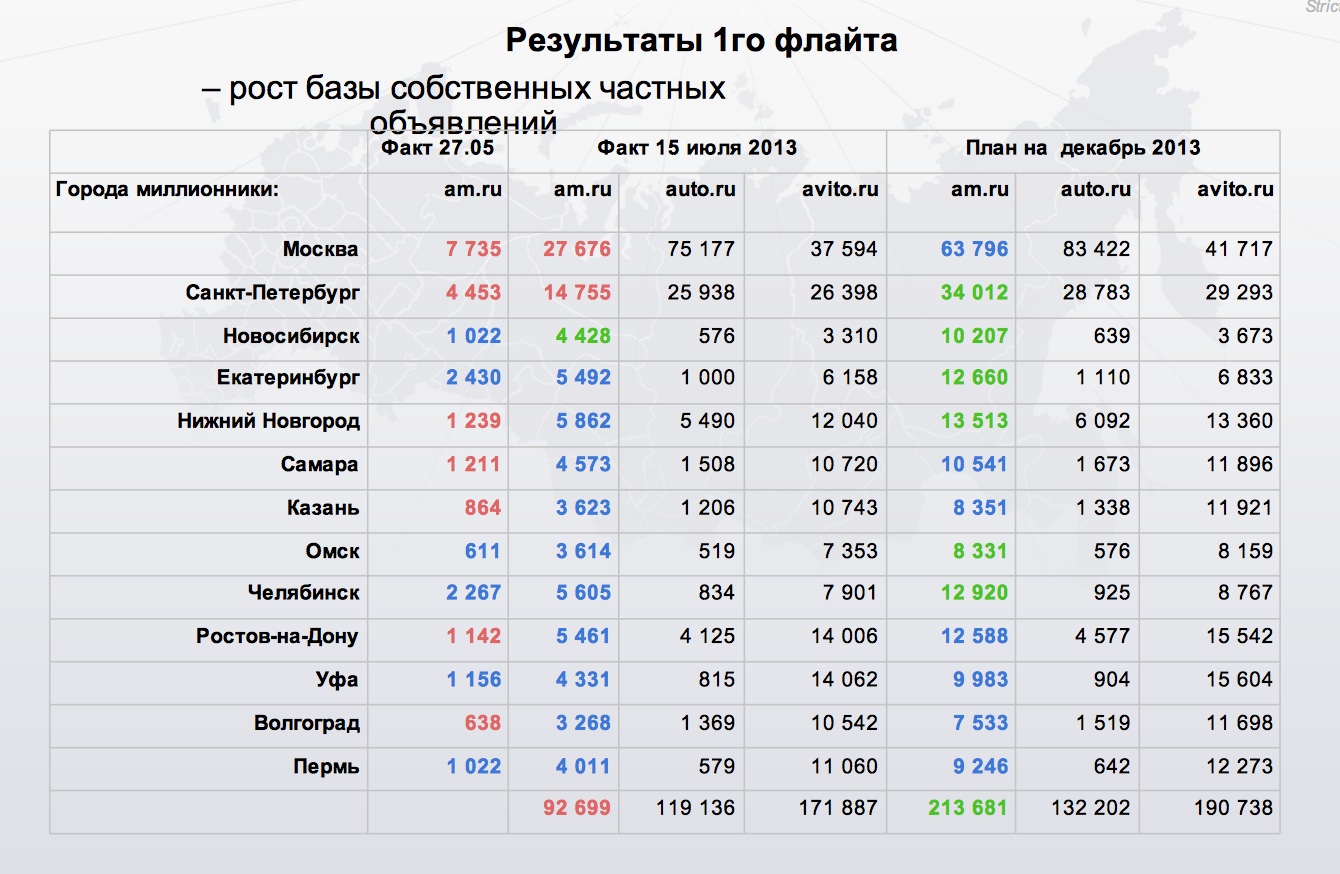Click the green value "12 920"
The height and width of the screenshot is (874, 1340).
point(975,593)
